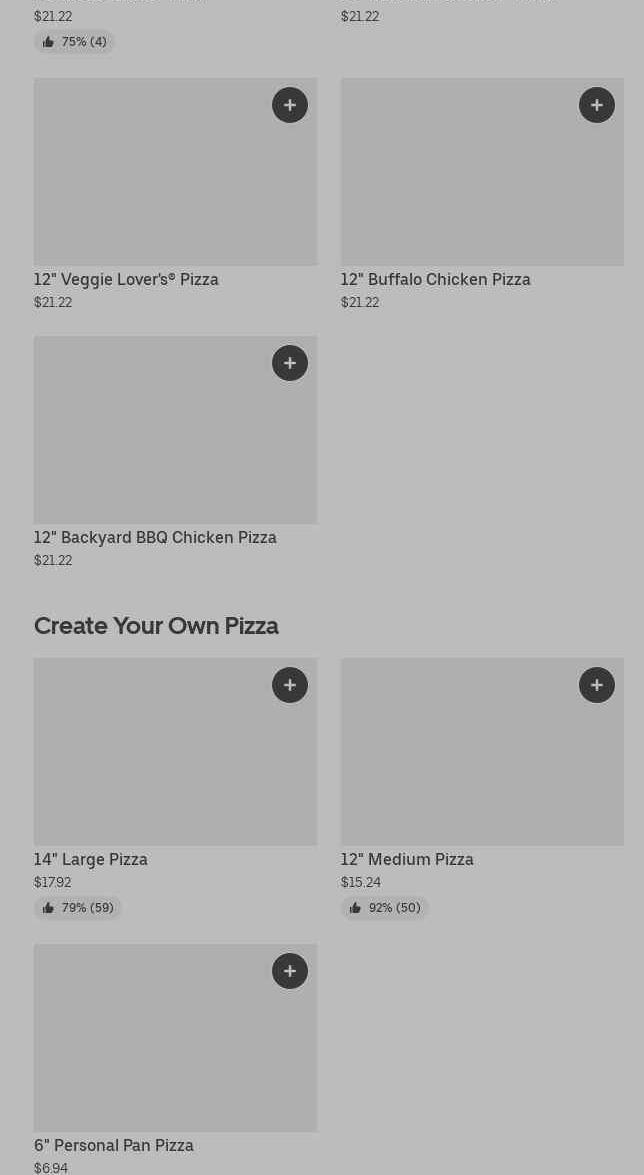Viewport: 644px width, 1175px height.
Task: Add 12" Buffalo Chicken Pizza to order
Action: 597,105
